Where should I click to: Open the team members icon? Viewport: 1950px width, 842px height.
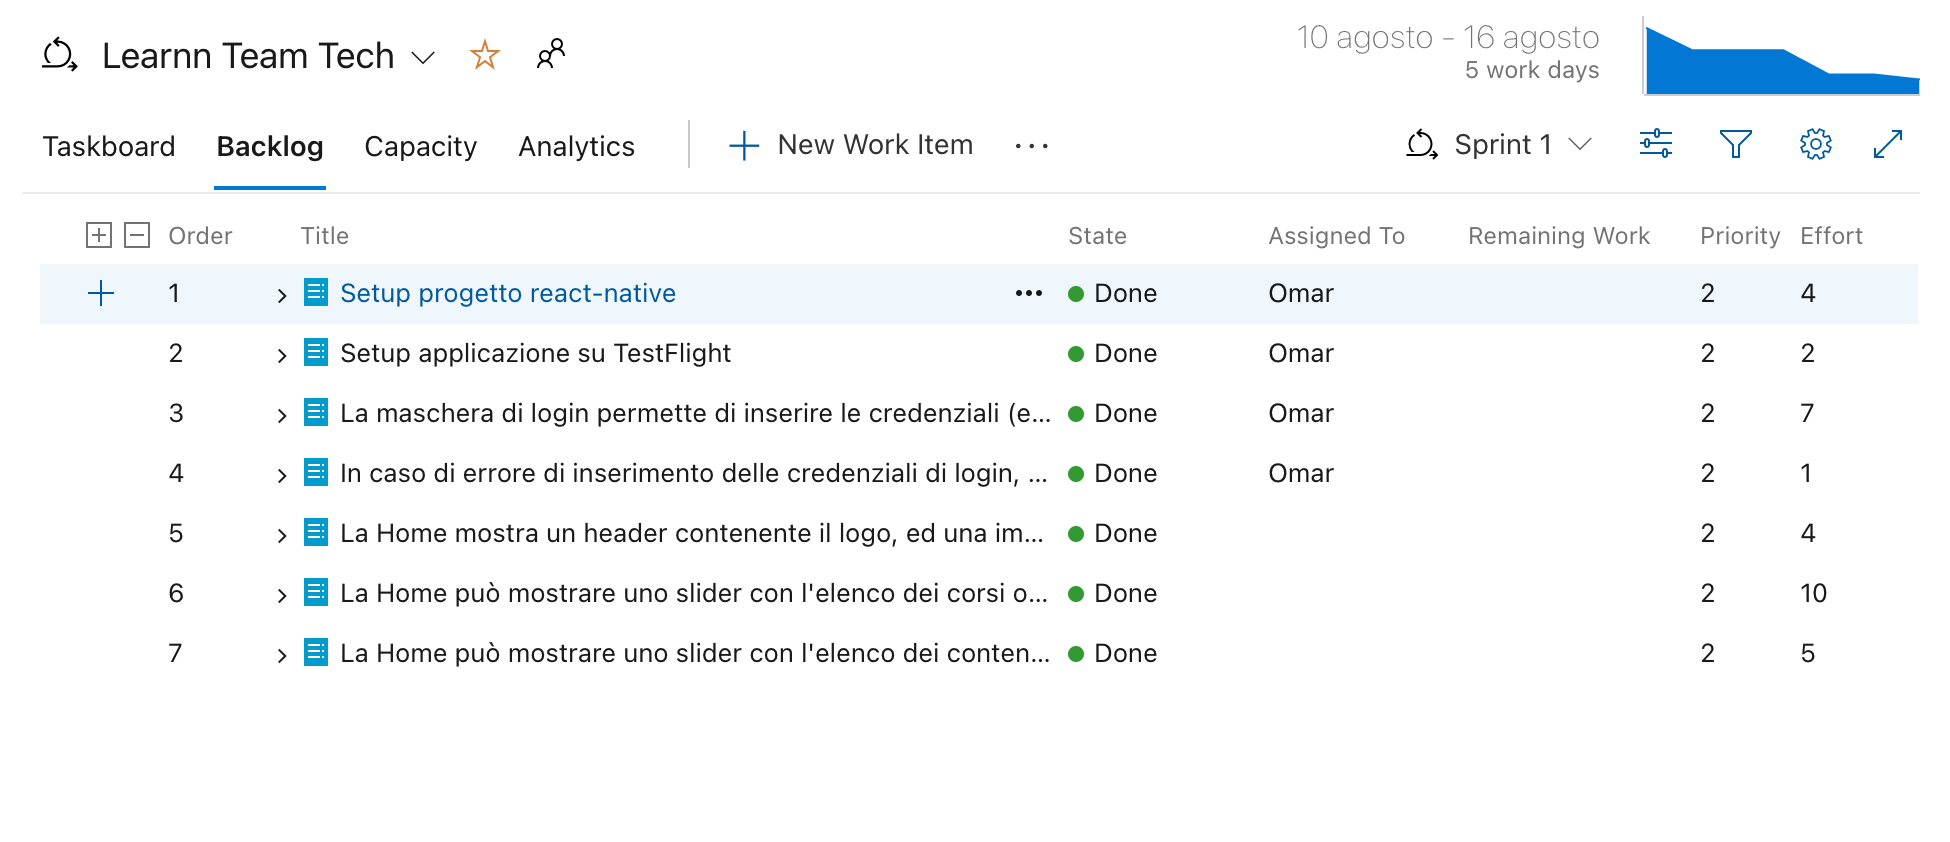[551, 54]
